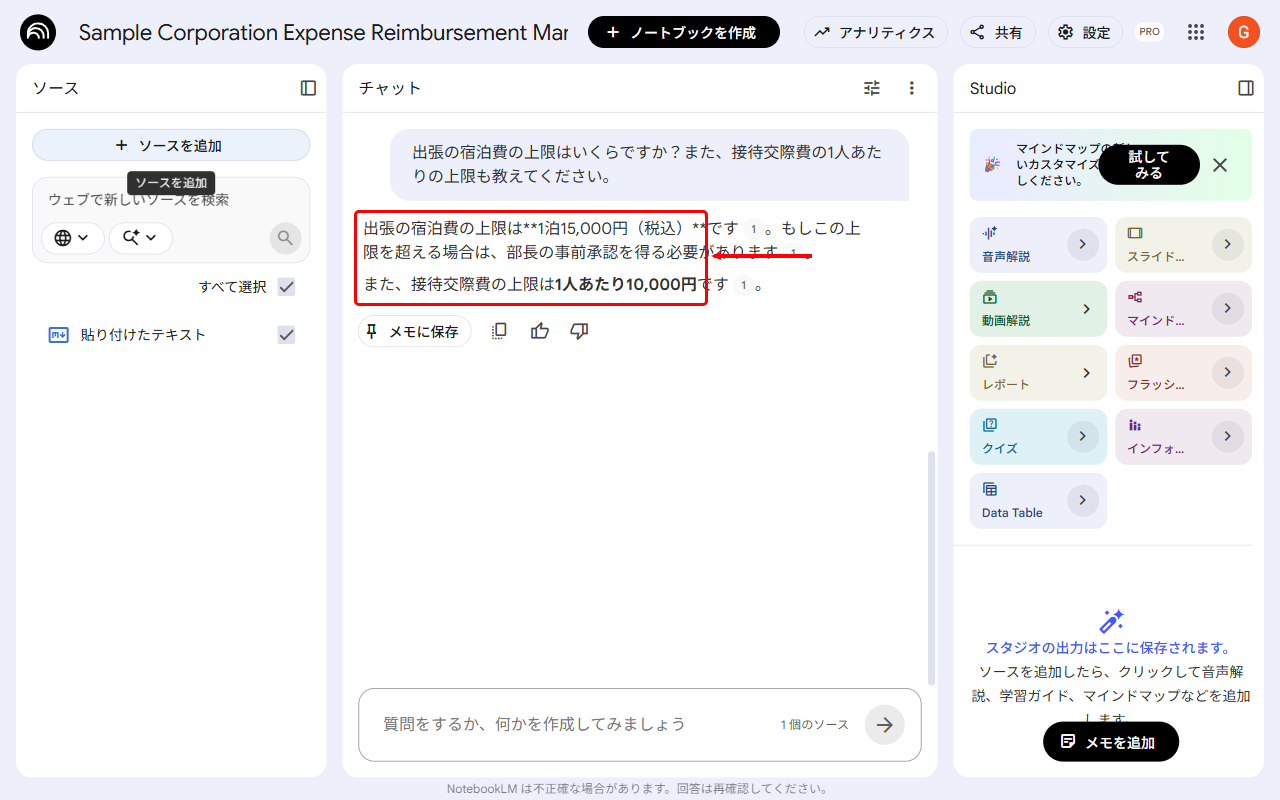Screen dimensions: 1280x800
Task: Expand フラッシュカード options arrow
Action: click(1228, 373)
